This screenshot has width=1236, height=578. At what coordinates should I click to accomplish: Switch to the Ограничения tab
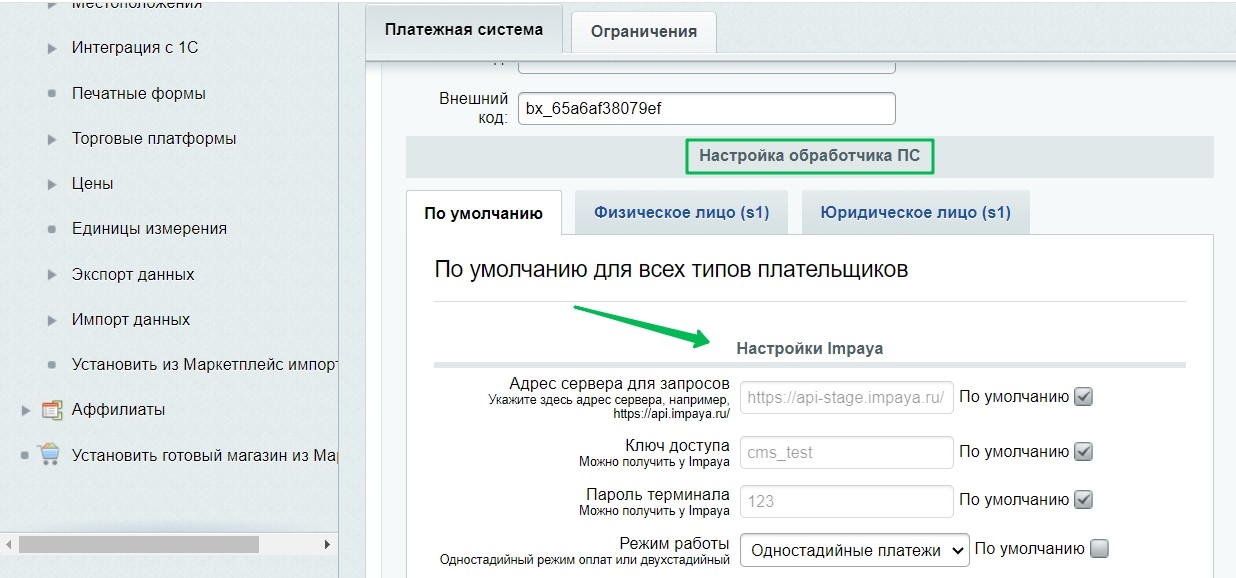pyautogui.click(x=643, y=31)
